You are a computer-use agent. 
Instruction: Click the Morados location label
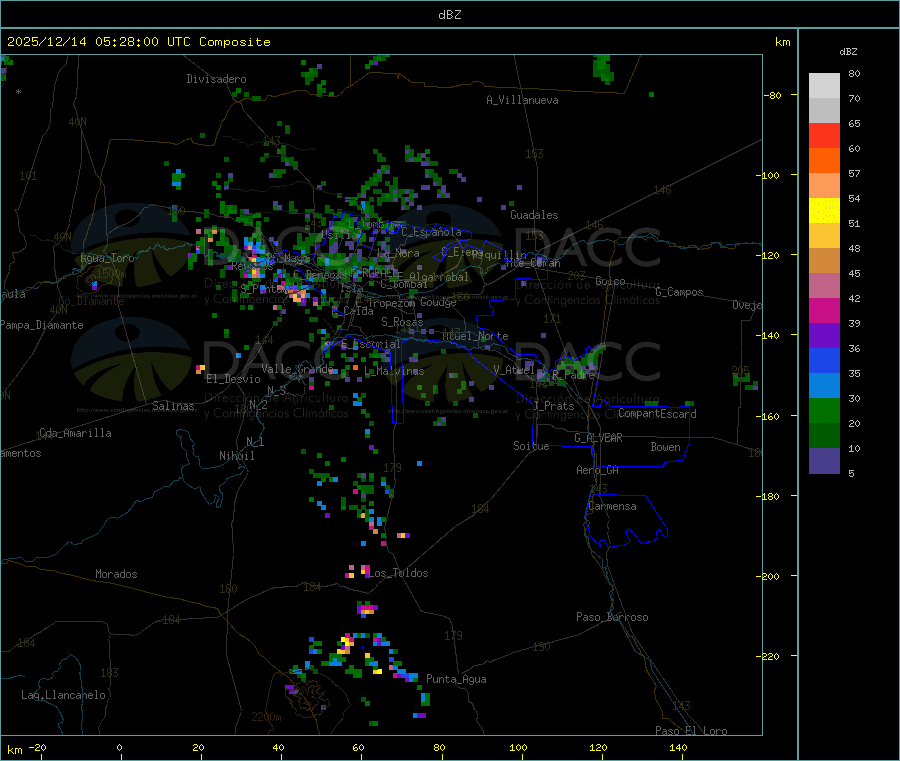click(x=117, y=574)
